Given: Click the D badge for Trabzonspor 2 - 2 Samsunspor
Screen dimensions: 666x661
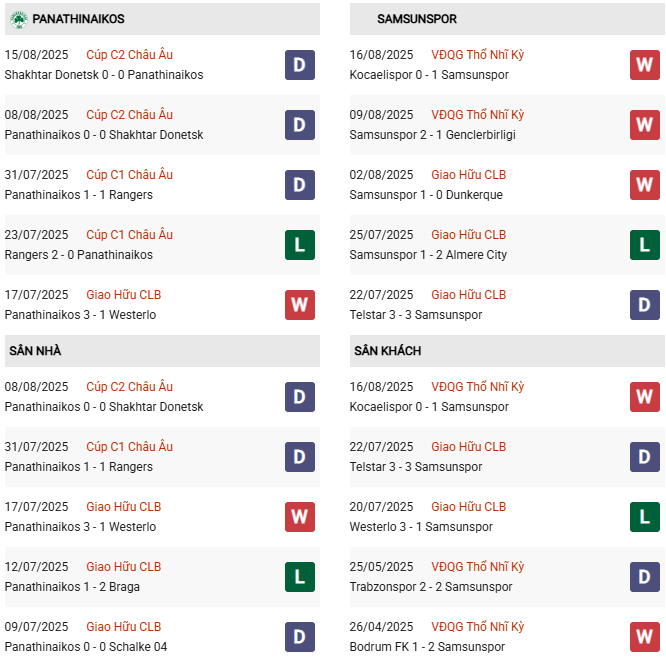Looking at the screenshot, I should 644,577.
